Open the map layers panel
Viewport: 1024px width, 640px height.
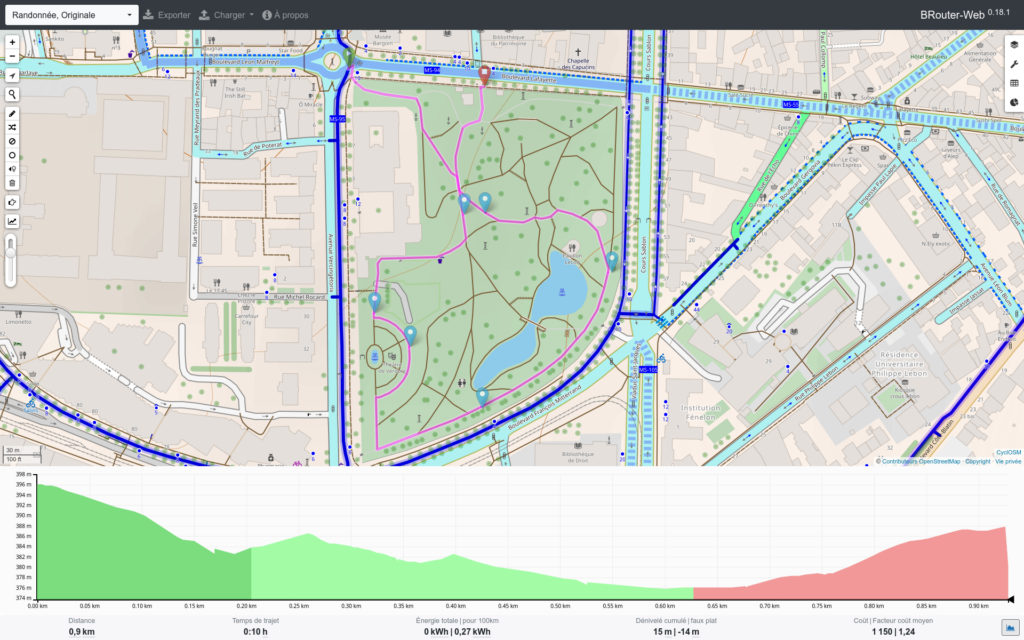[x=1014, y=45]
